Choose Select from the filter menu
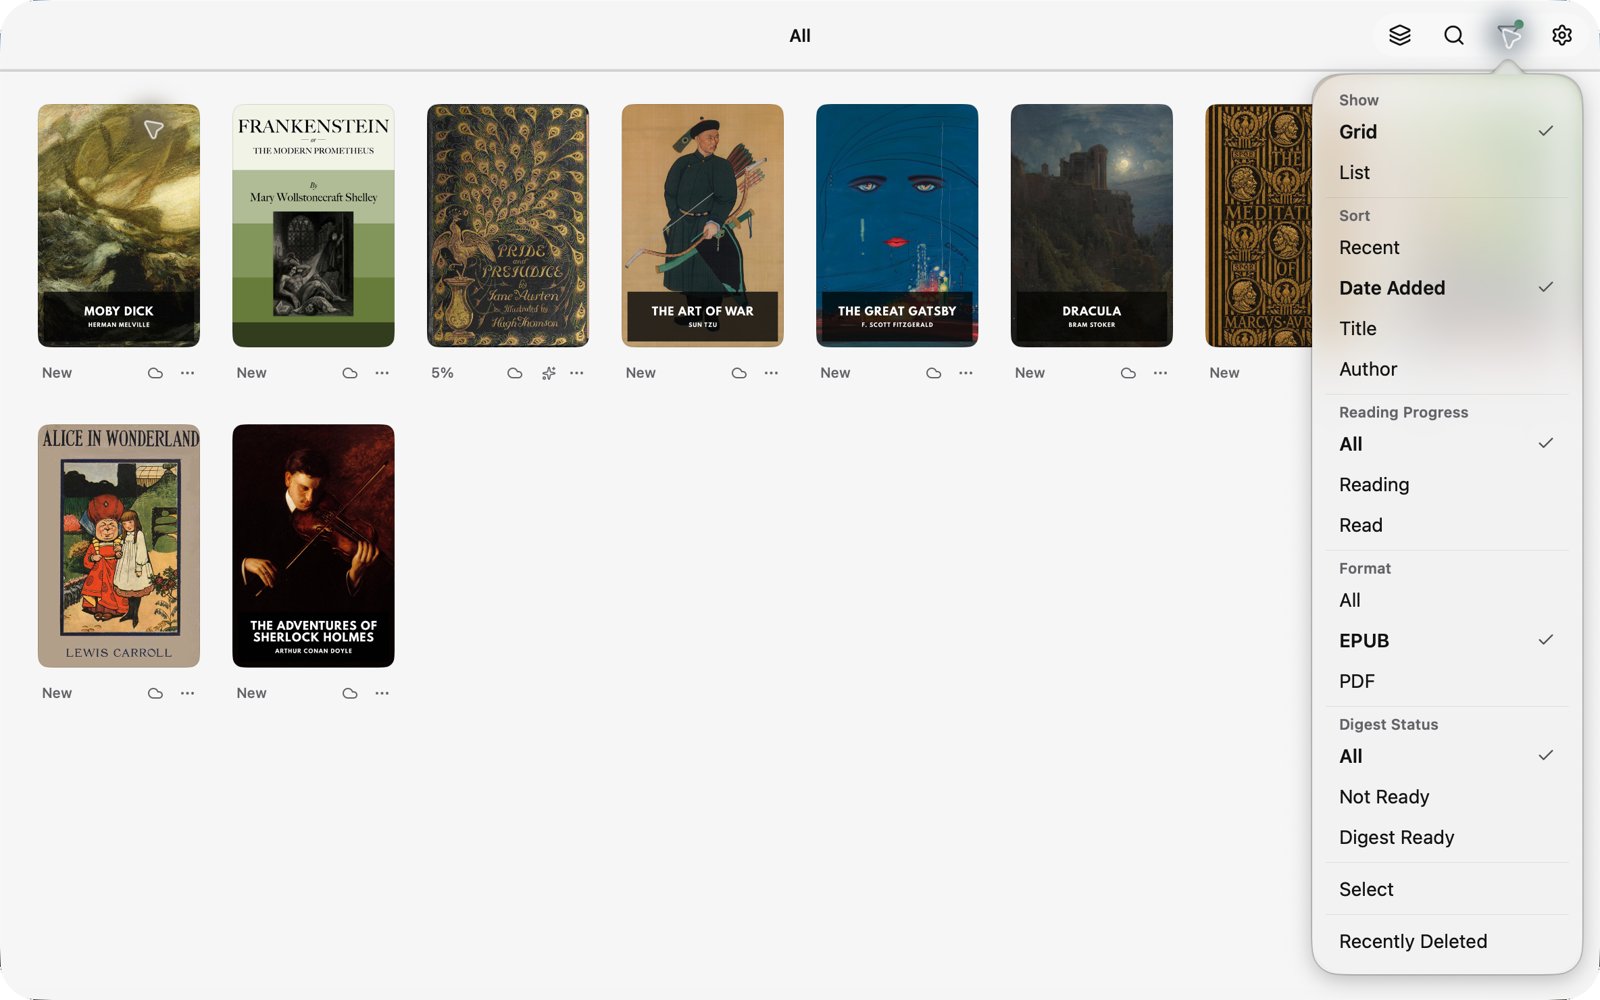1600x1000 pixels. pyautogui.click(x=1446, y=890)
